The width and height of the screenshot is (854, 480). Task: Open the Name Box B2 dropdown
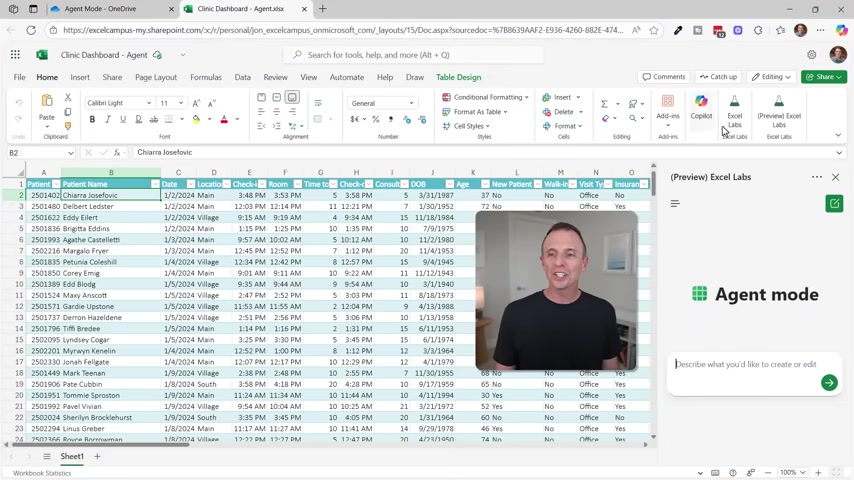coord(71,153)
